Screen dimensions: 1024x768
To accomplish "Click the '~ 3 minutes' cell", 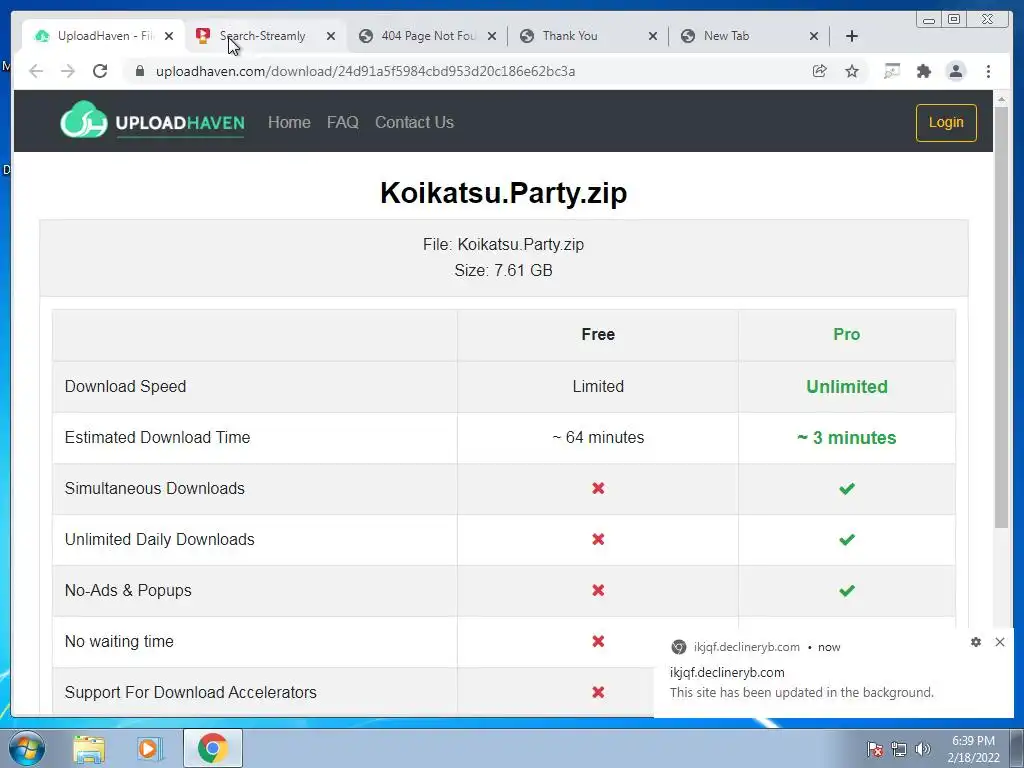I will pos(846,438).
